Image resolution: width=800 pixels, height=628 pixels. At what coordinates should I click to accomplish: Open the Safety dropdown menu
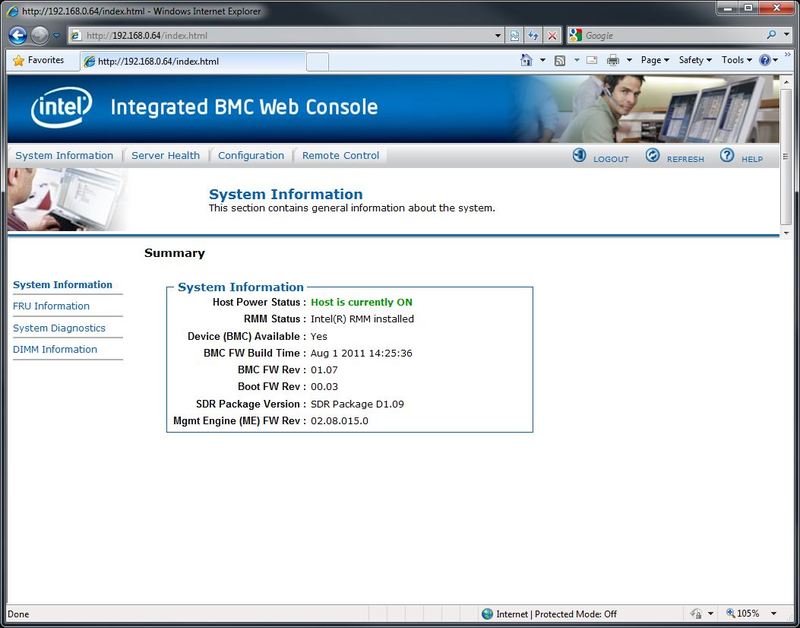pyautogui.click(x=695, y=60)
